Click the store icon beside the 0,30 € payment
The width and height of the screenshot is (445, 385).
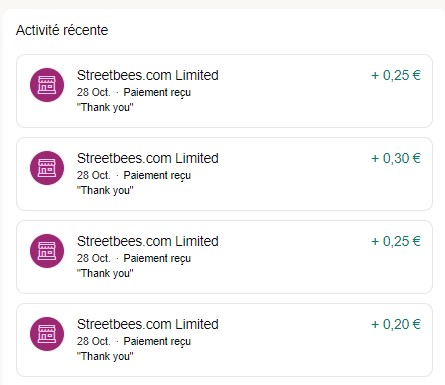point(47,168)
